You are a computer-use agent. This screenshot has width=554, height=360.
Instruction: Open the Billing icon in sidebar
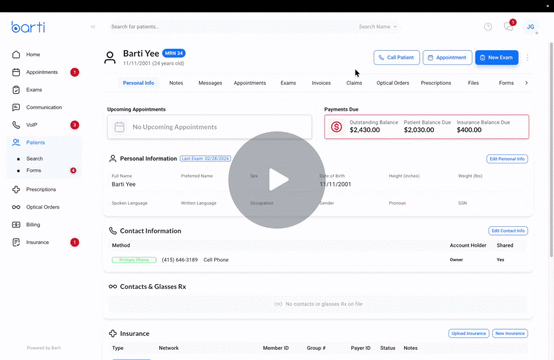[x=16, y=225]
